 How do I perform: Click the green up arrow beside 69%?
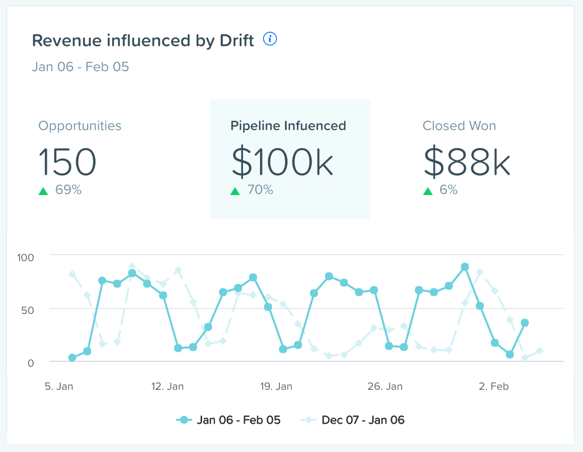(43, 191)
